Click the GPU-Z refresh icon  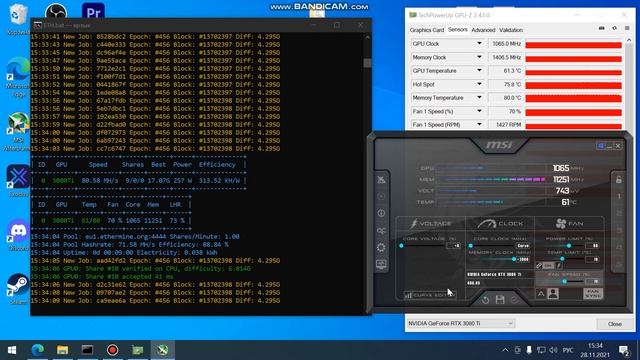click(x=614, y=28)
